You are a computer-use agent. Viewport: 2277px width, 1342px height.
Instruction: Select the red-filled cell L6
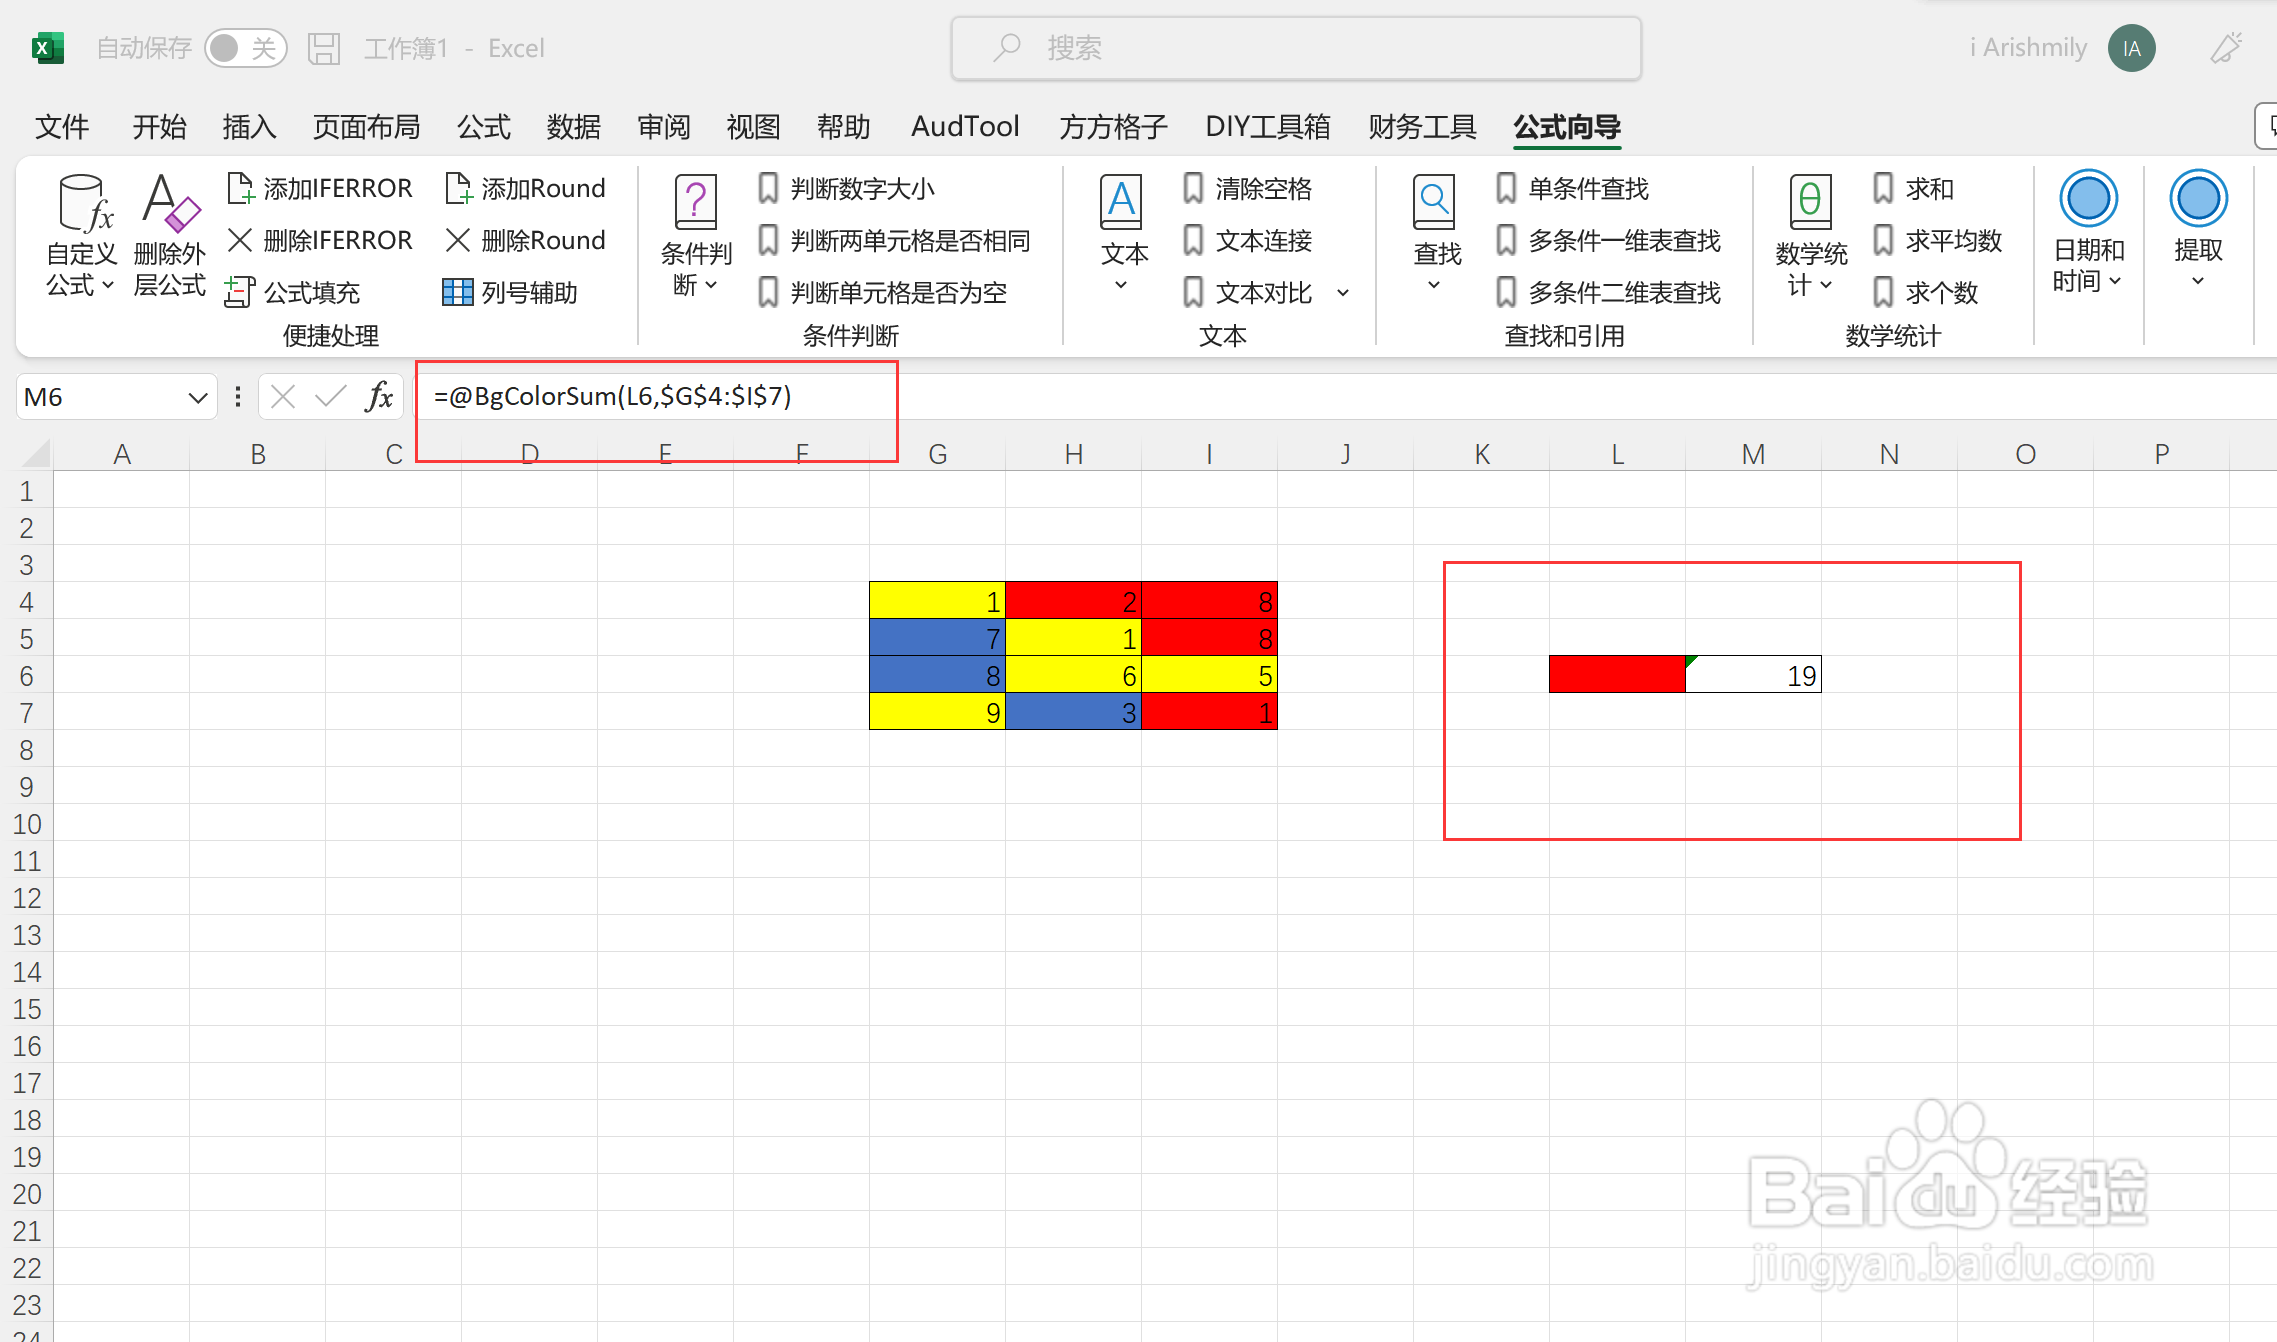(x=1616, y=675)
